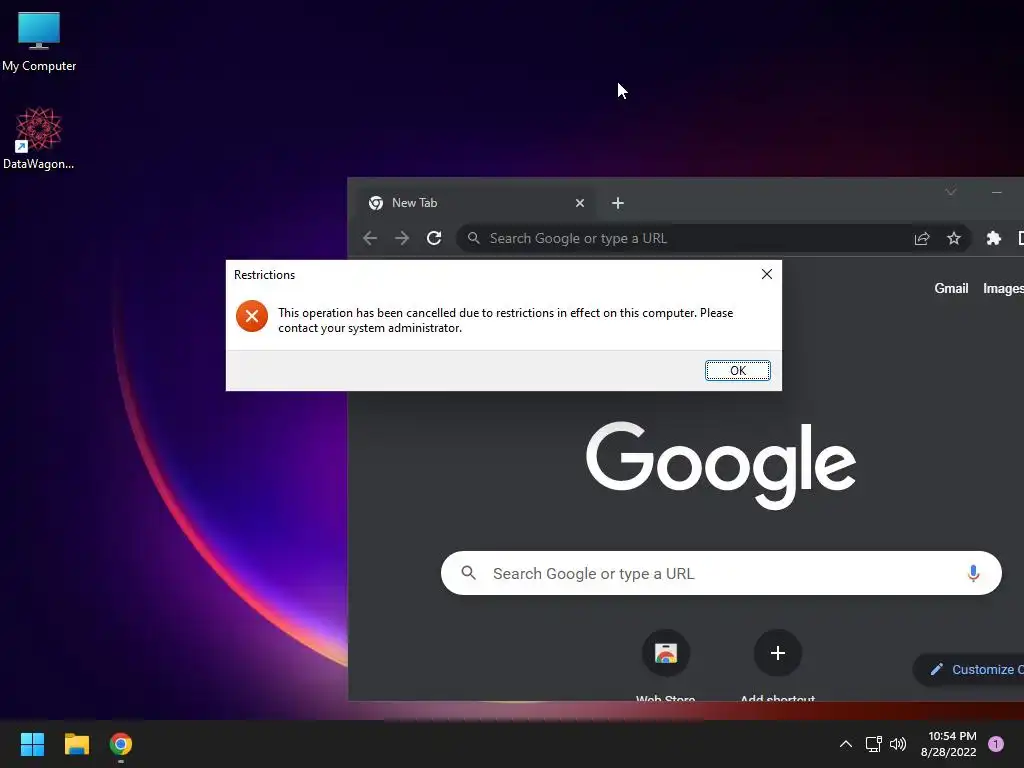Open the Gmail link
This screenshot has width=1024, height=768.
[x=951, y=289]
